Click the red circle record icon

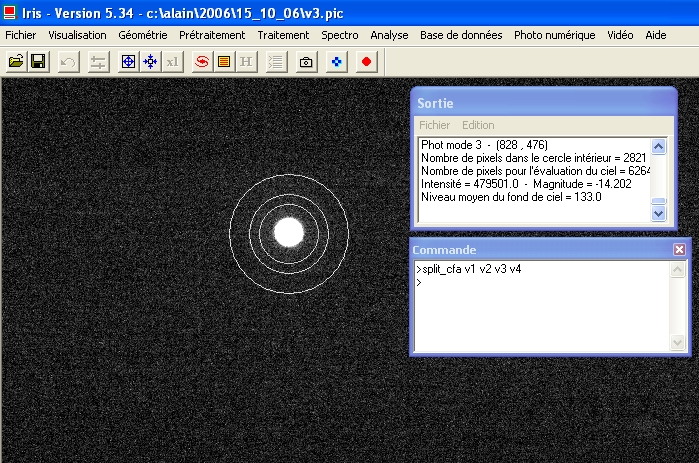click(x=366, y=61)
